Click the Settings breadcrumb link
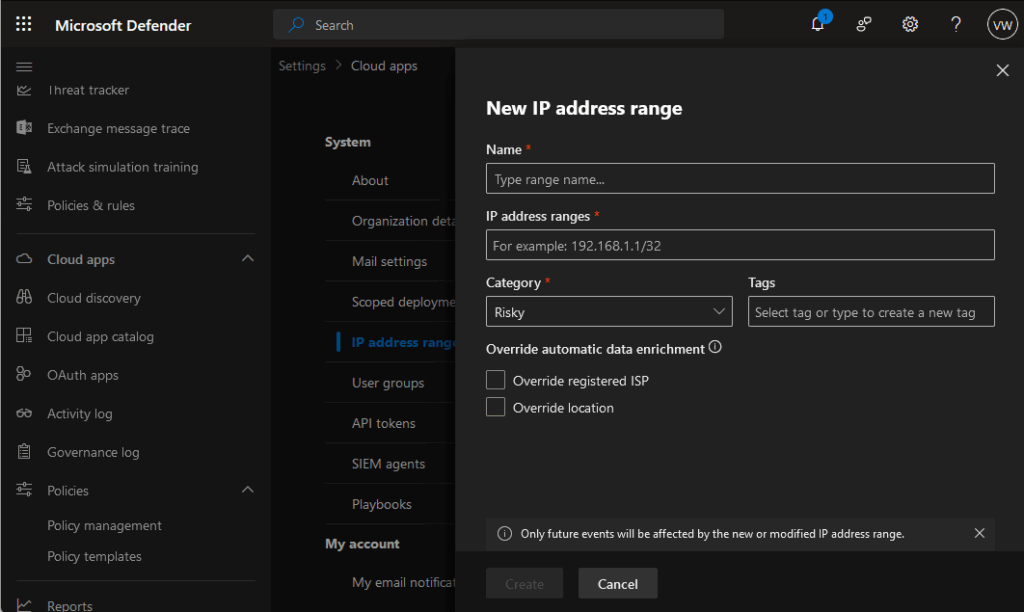The image size is (1024, 612). coord(302,66)
